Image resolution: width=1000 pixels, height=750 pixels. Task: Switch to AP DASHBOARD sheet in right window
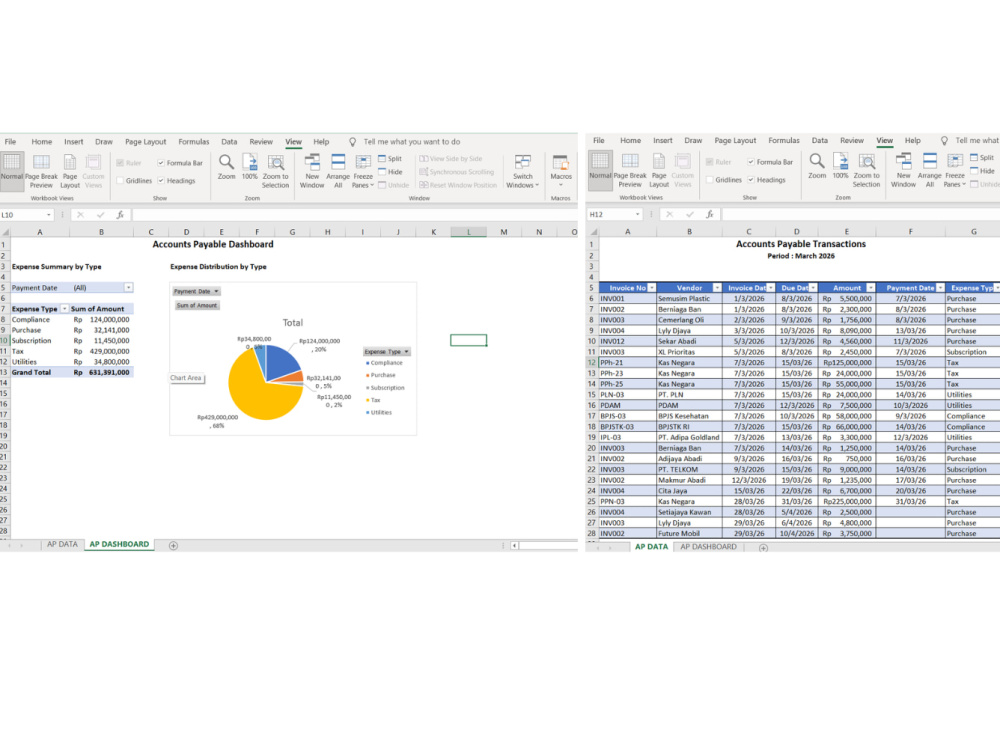tap(708, 547)
